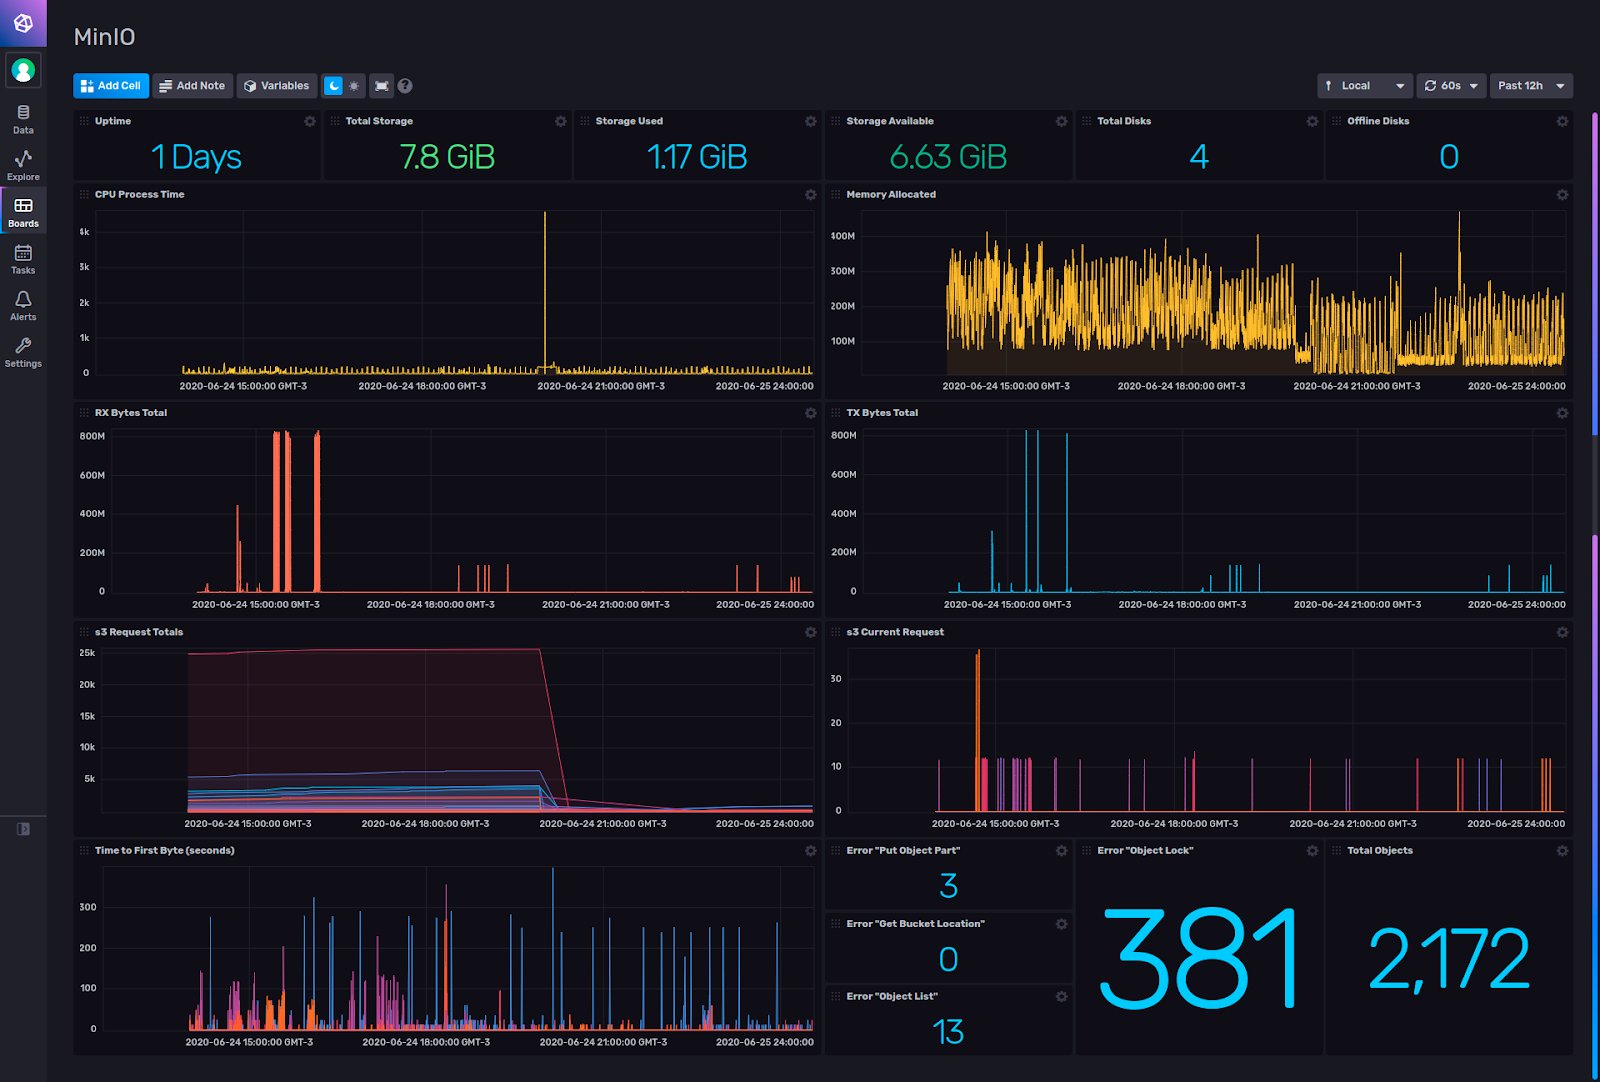Open gear settings on Total Objects cell
This screenshot has width=1600, height=1082.
tap(1562, 851)
